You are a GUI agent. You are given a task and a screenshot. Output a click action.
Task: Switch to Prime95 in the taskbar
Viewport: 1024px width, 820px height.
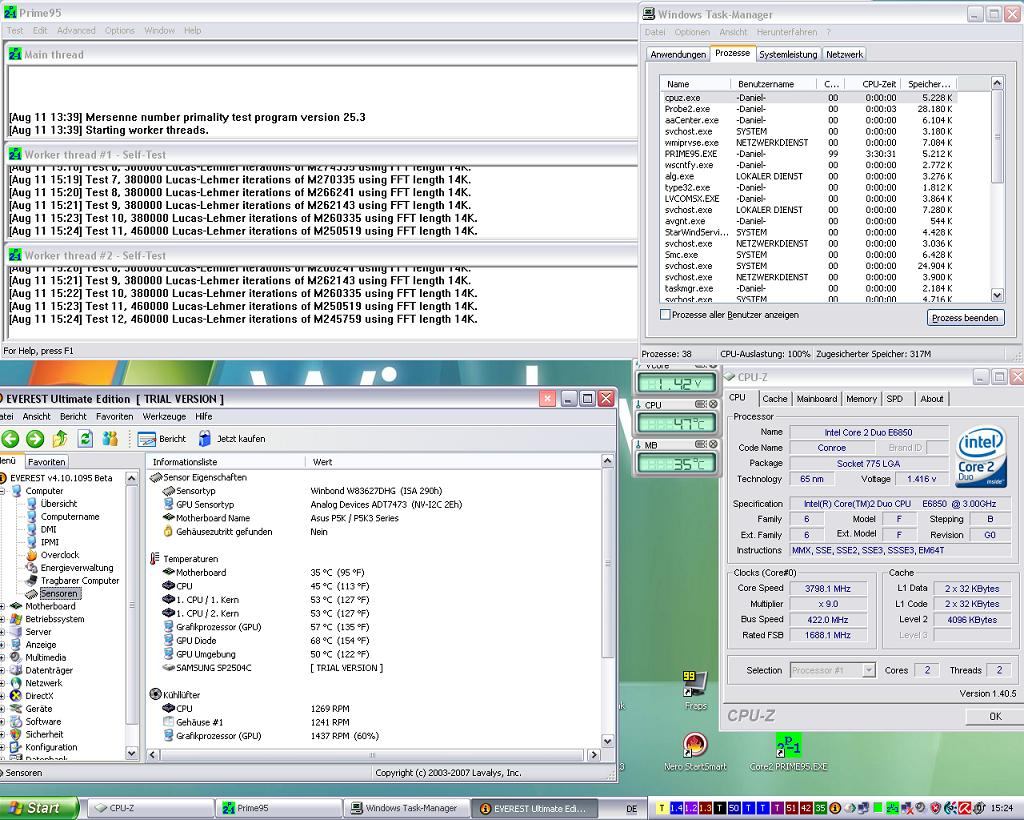[279, 808]
